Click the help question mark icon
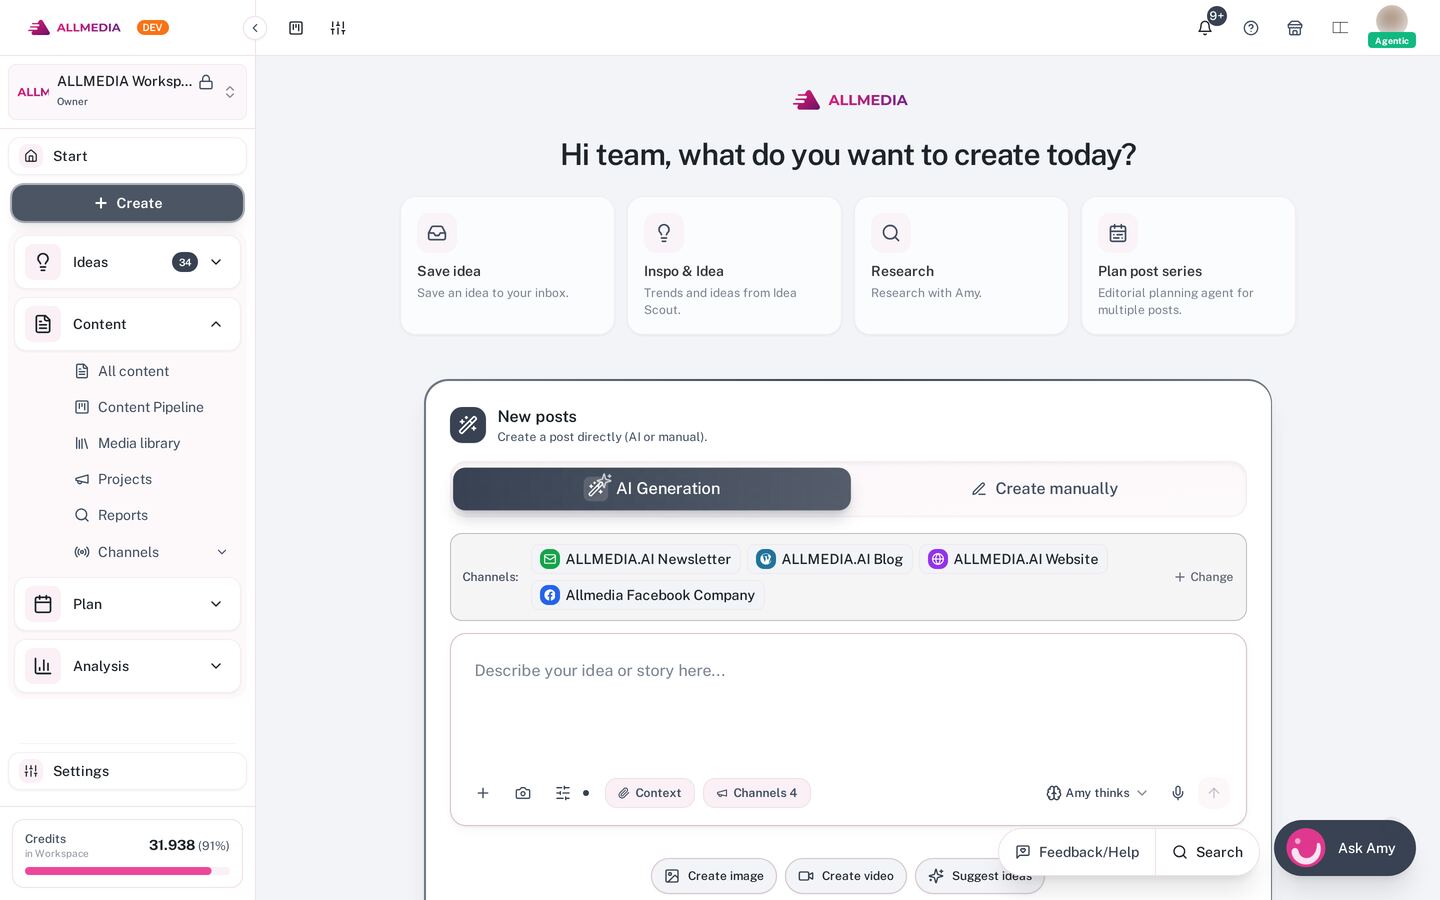The image size is (1440, 900). [x=1251, y=28]
